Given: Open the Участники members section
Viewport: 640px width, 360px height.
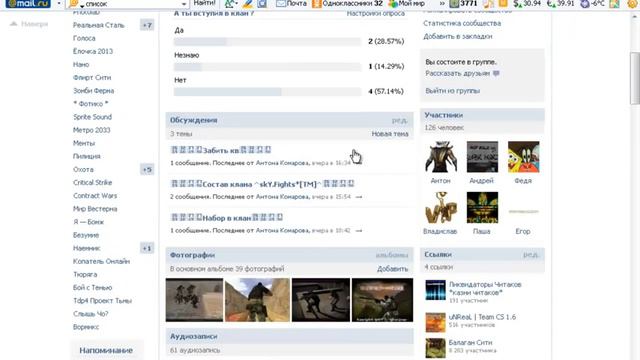Looking at the screenshot, I should tap(443, 115).
